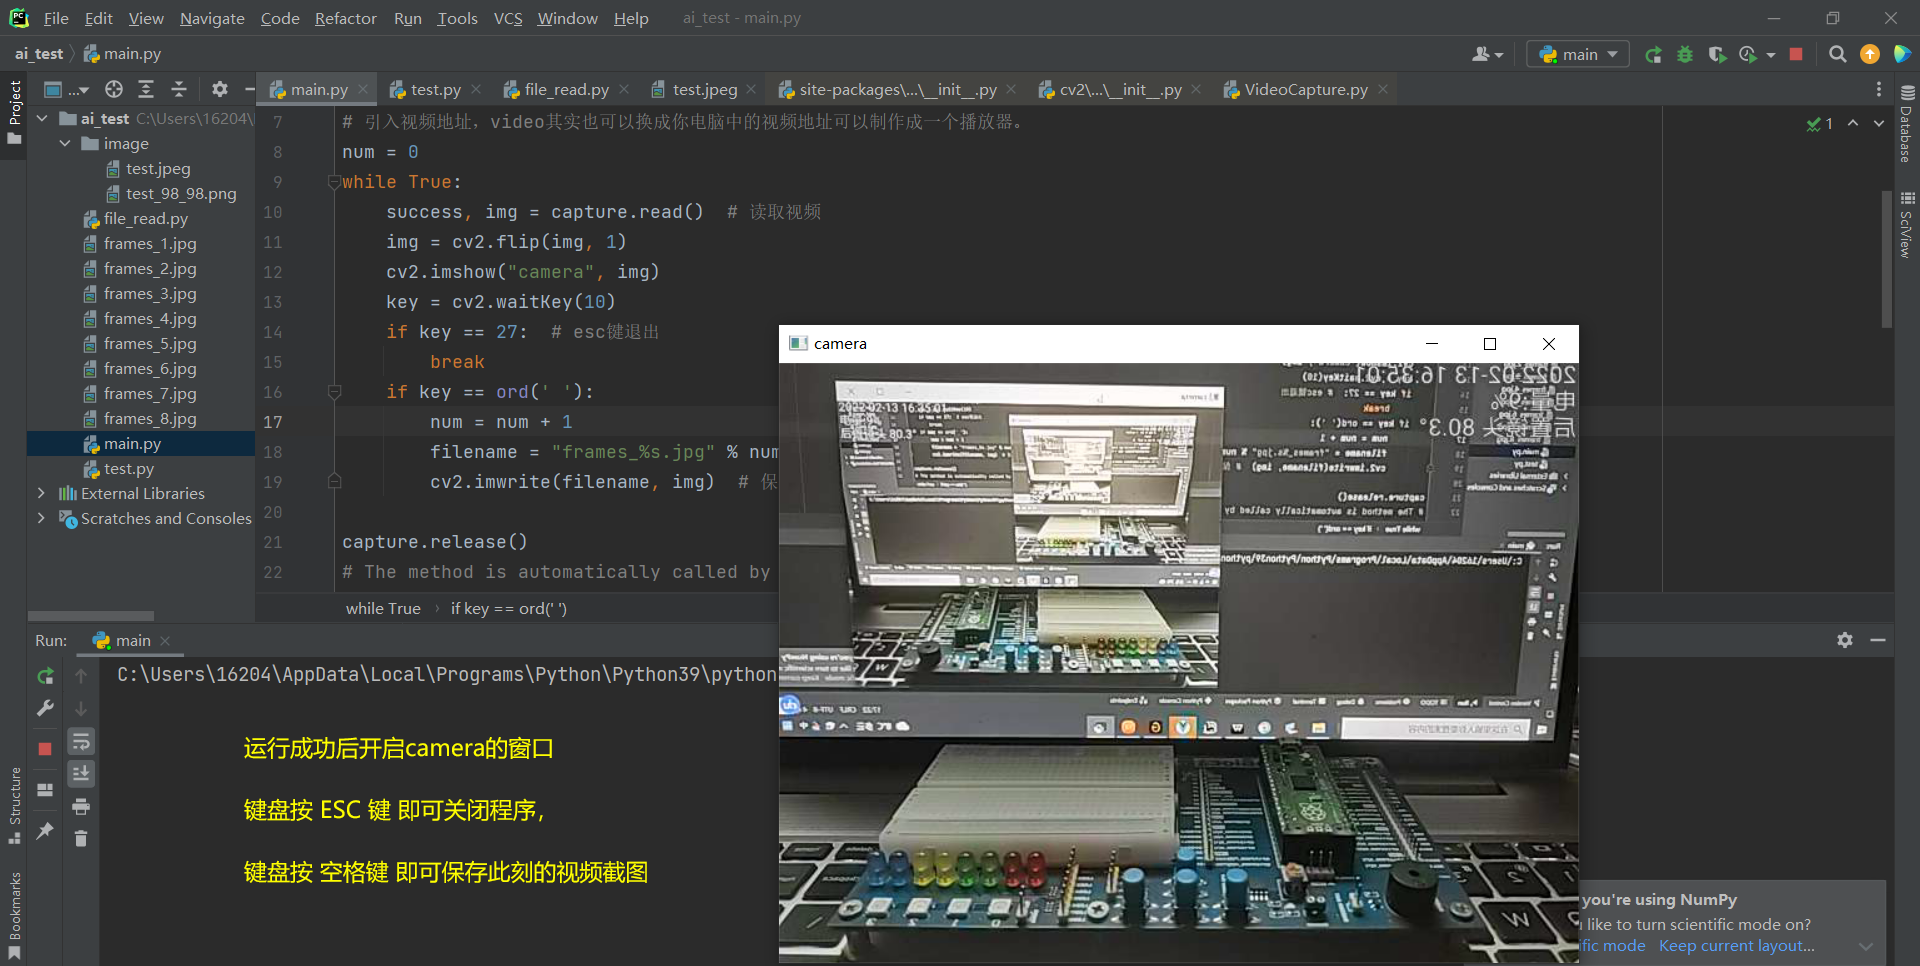
Task: Click the Rerun icon in Run panel
Action: 45,676
